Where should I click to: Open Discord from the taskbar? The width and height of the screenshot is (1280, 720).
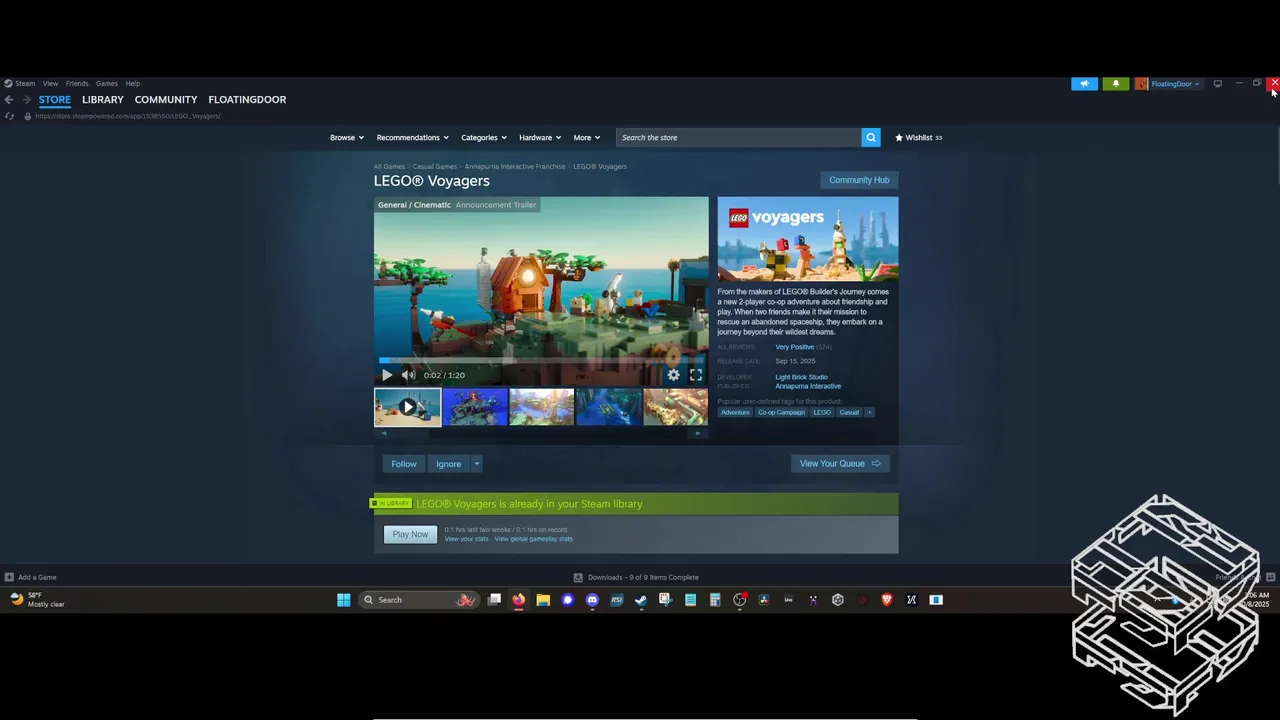point(592,600)
